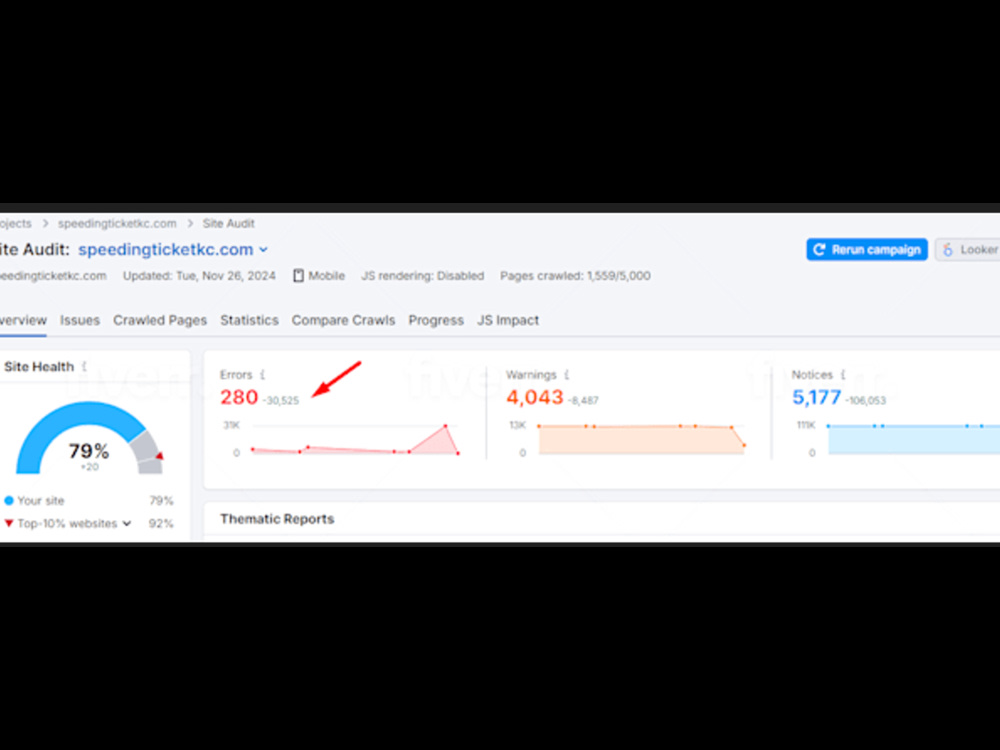This screenshot has width=1000, height=750.
Task: View the JS Impact tab
Action: click(x=508, y=320)
